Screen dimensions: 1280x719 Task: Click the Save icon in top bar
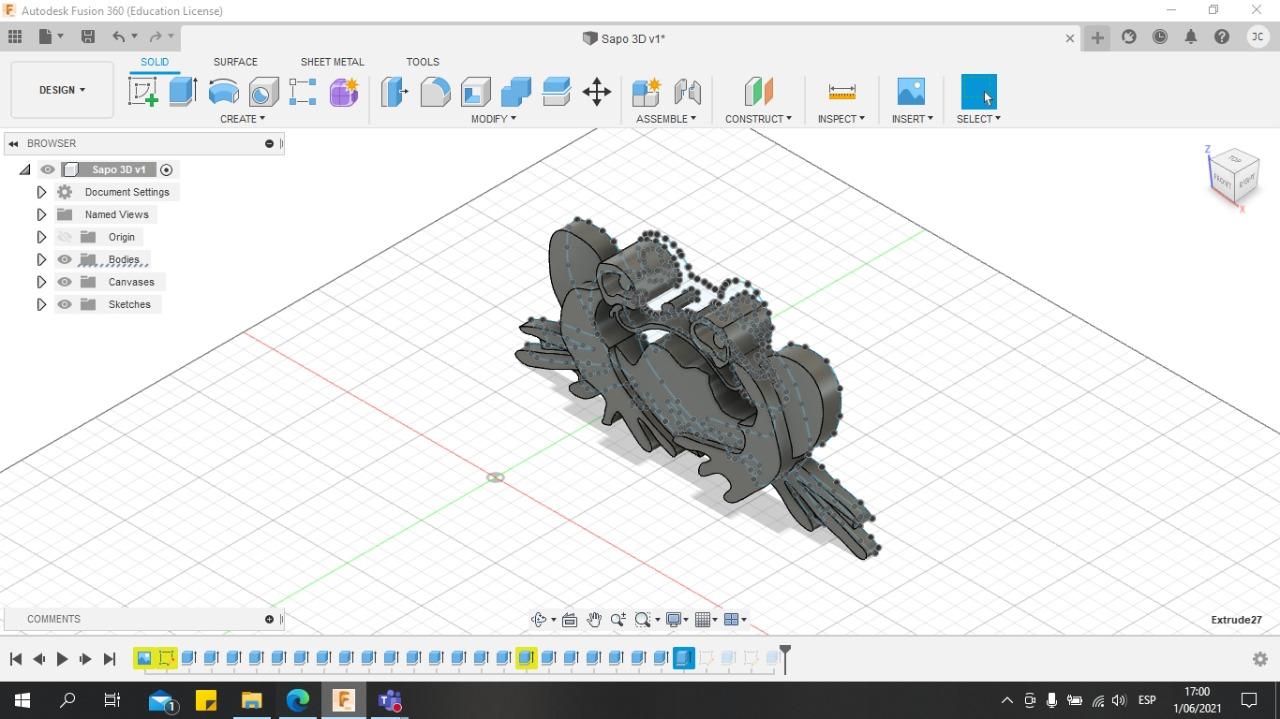pyautogui.click(x=88, y=37)
